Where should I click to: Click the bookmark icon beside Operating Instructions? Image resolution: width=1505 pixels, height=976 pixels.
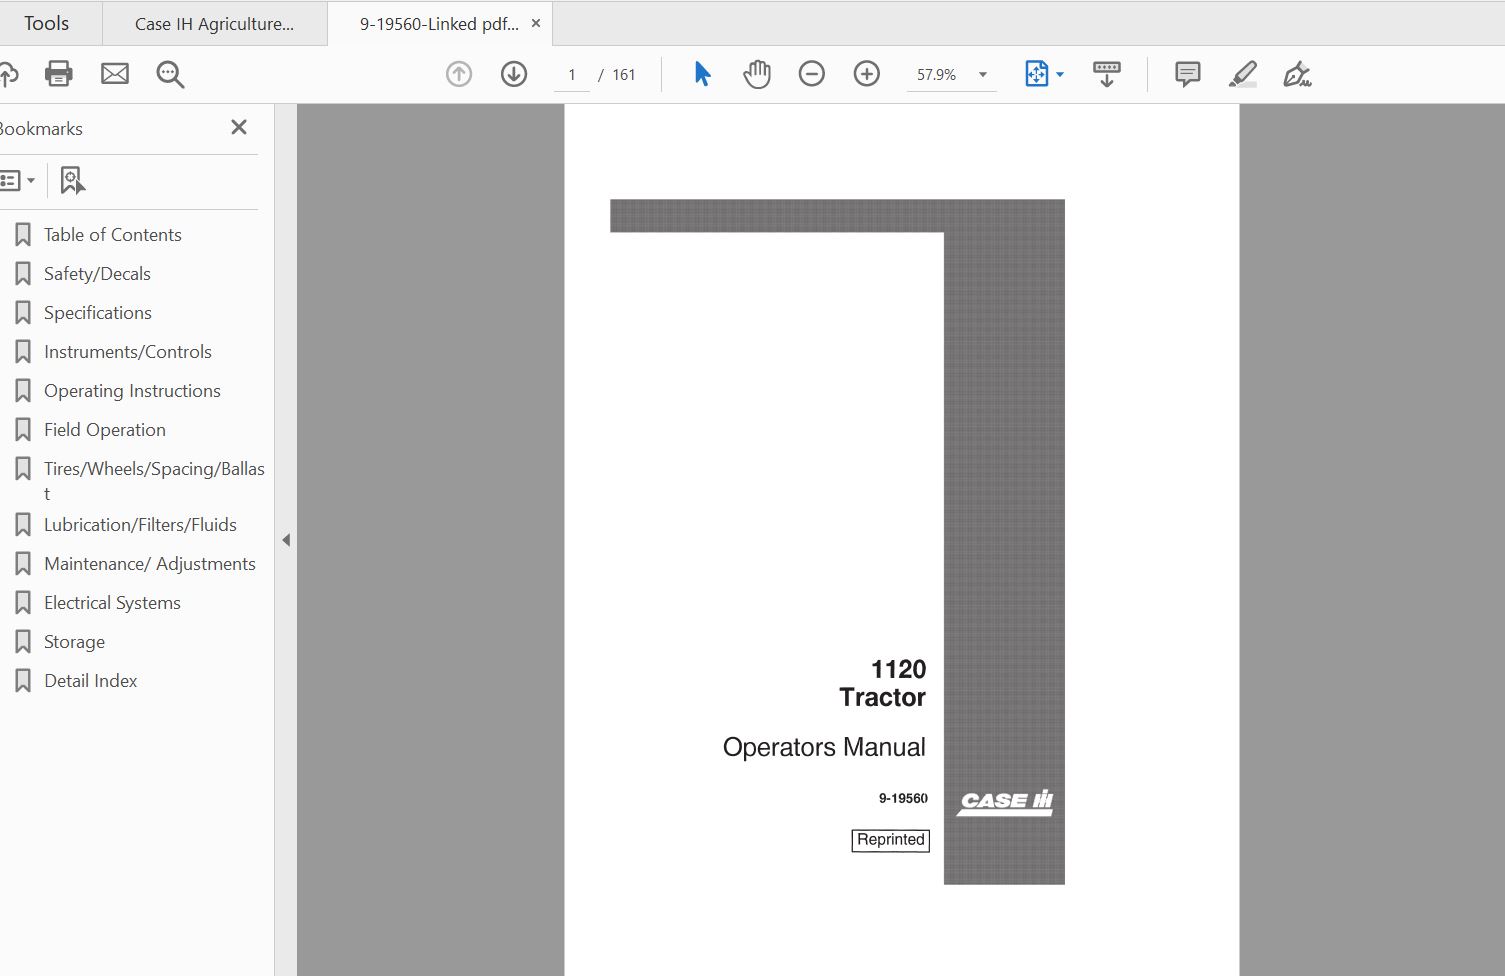tap(23, 391)
